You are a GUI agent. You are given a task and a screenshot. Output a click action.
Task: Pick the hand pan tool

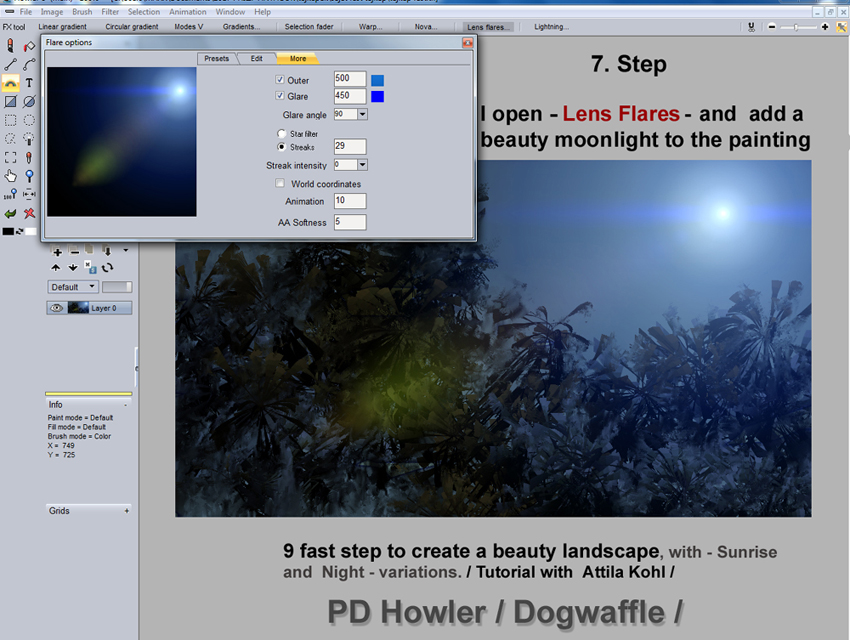(10, 176)
